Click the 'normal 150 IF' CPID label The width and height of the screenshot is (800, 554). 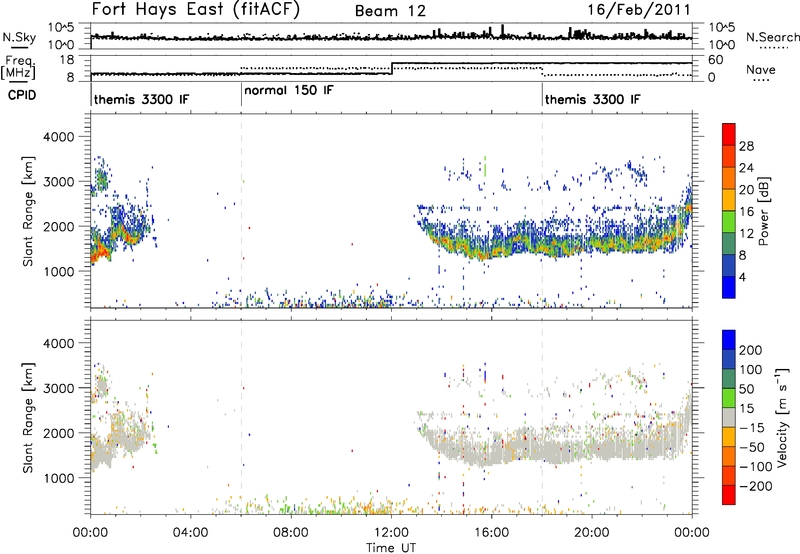coord(289,90)
